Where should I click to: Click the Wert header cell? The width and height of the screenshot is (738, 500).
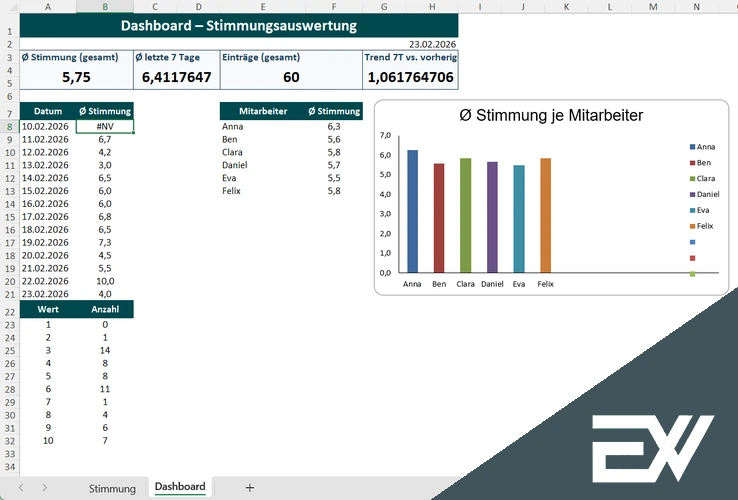[48, 309]
